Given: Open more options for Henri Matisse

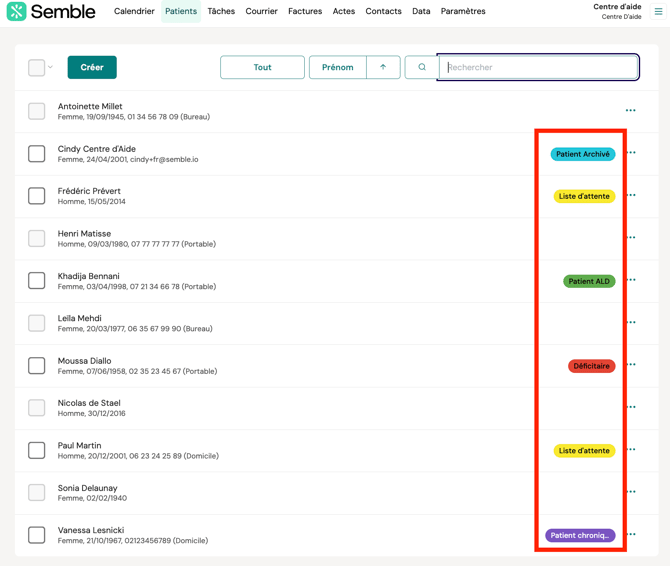Looking at the screenshot, I should click(631, 238).
